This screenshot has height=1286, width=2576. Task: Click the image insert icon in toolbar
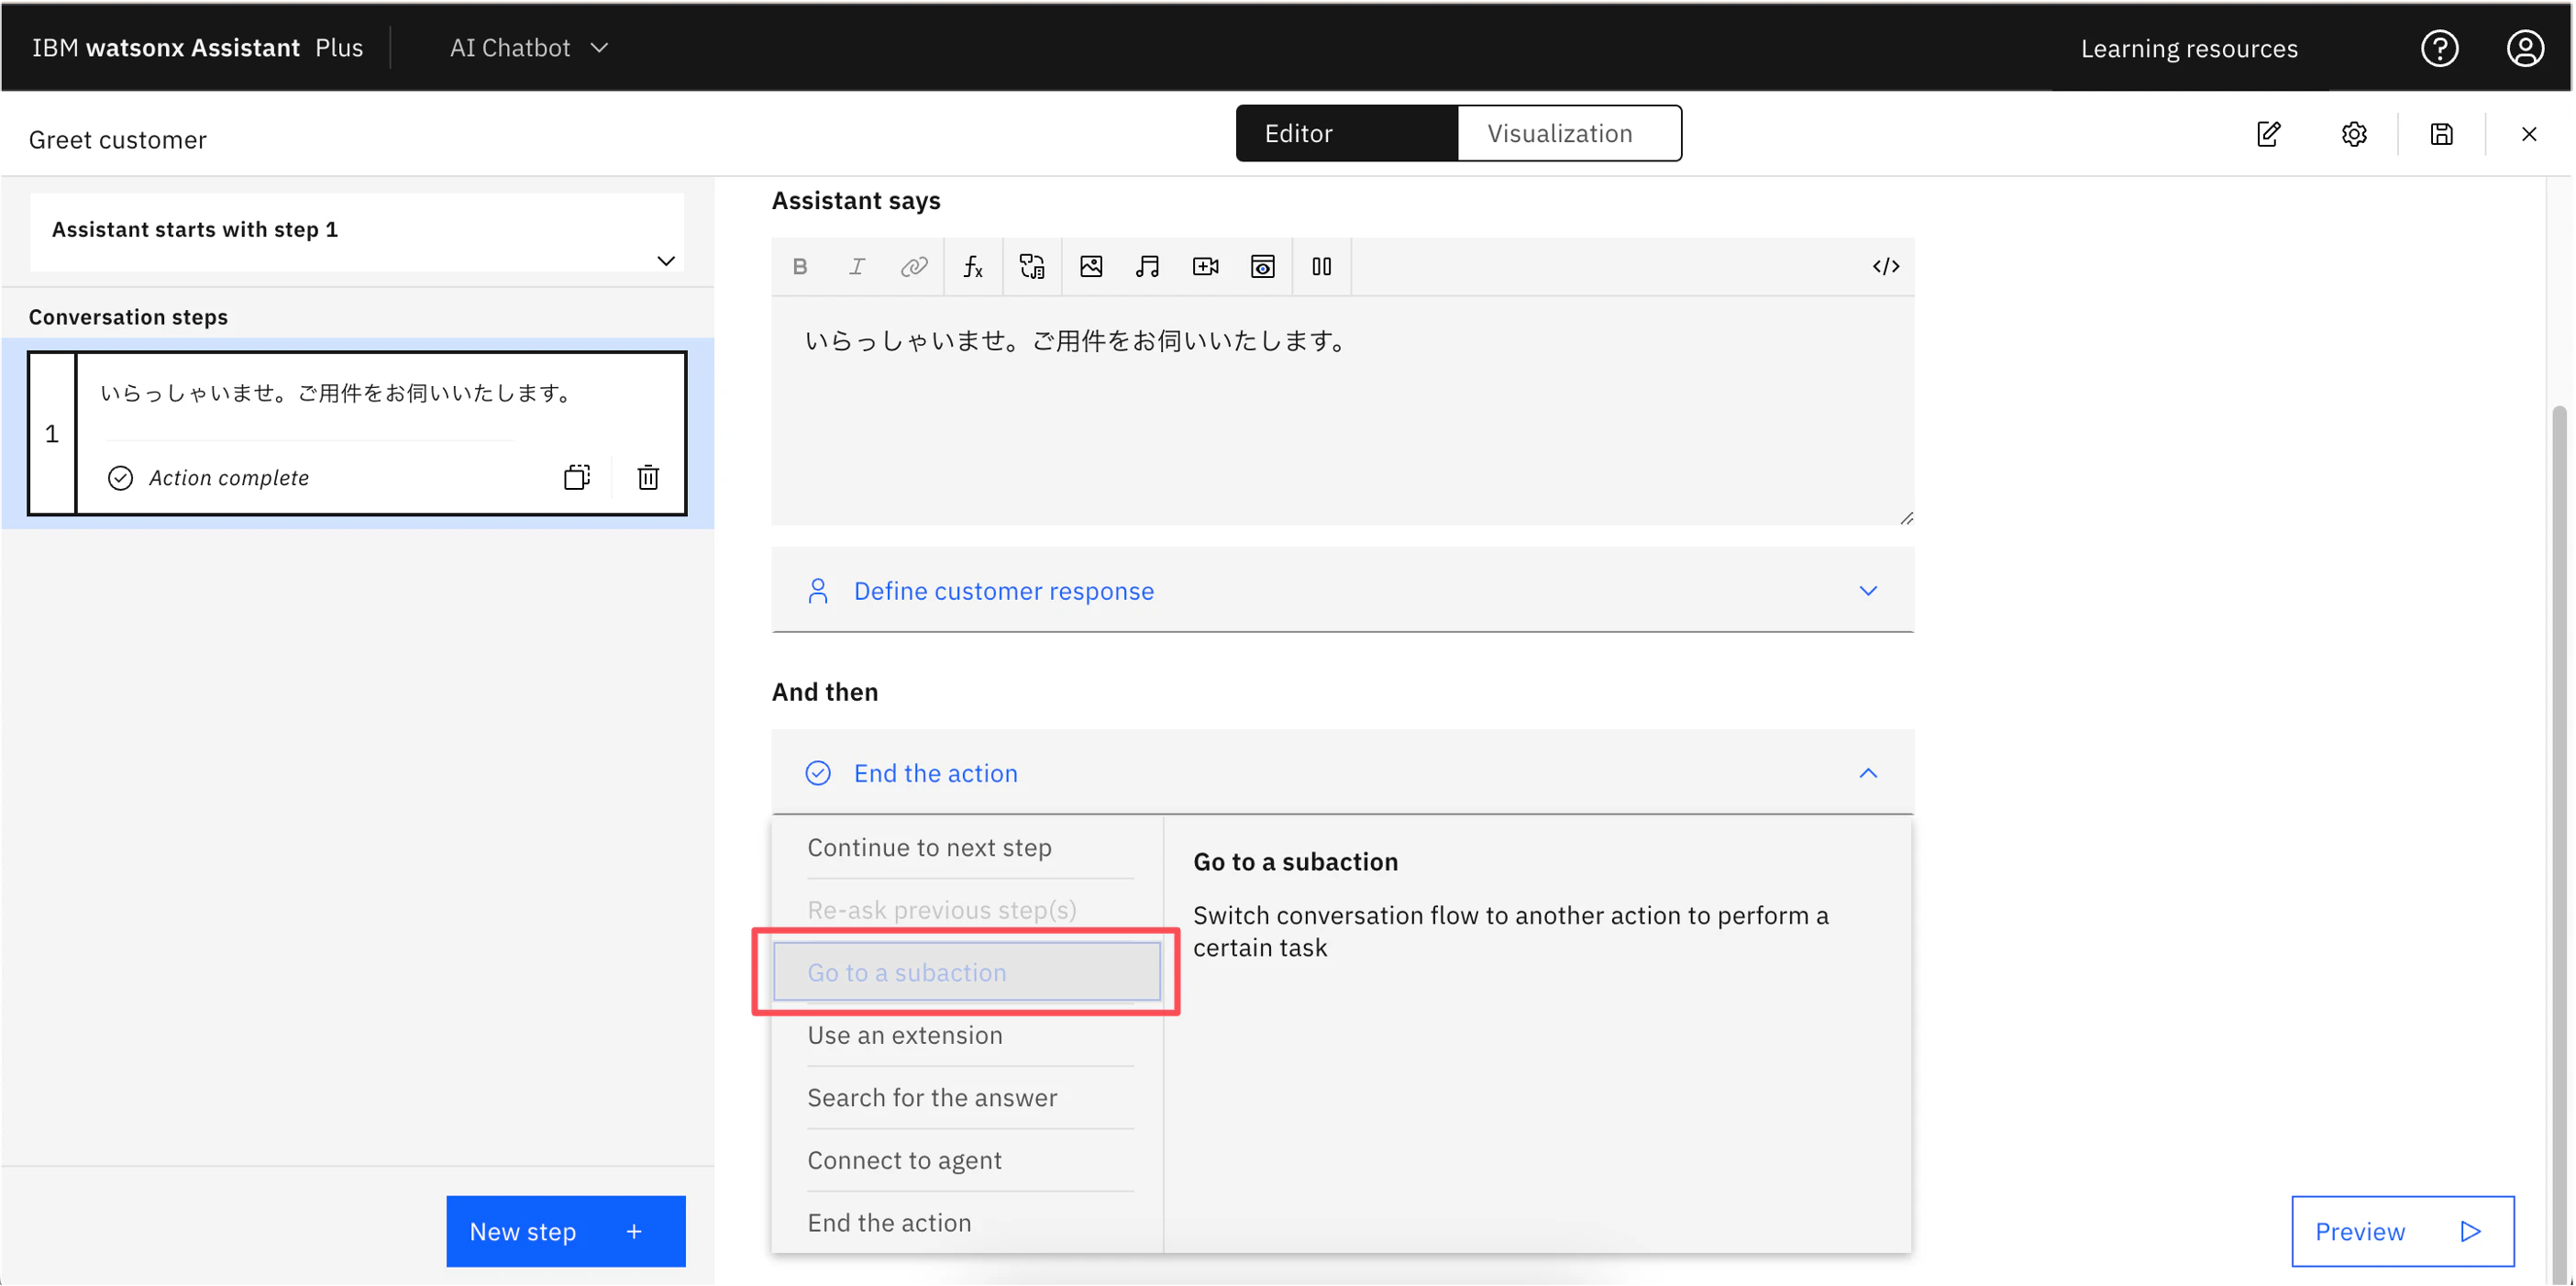[1091, 266]
